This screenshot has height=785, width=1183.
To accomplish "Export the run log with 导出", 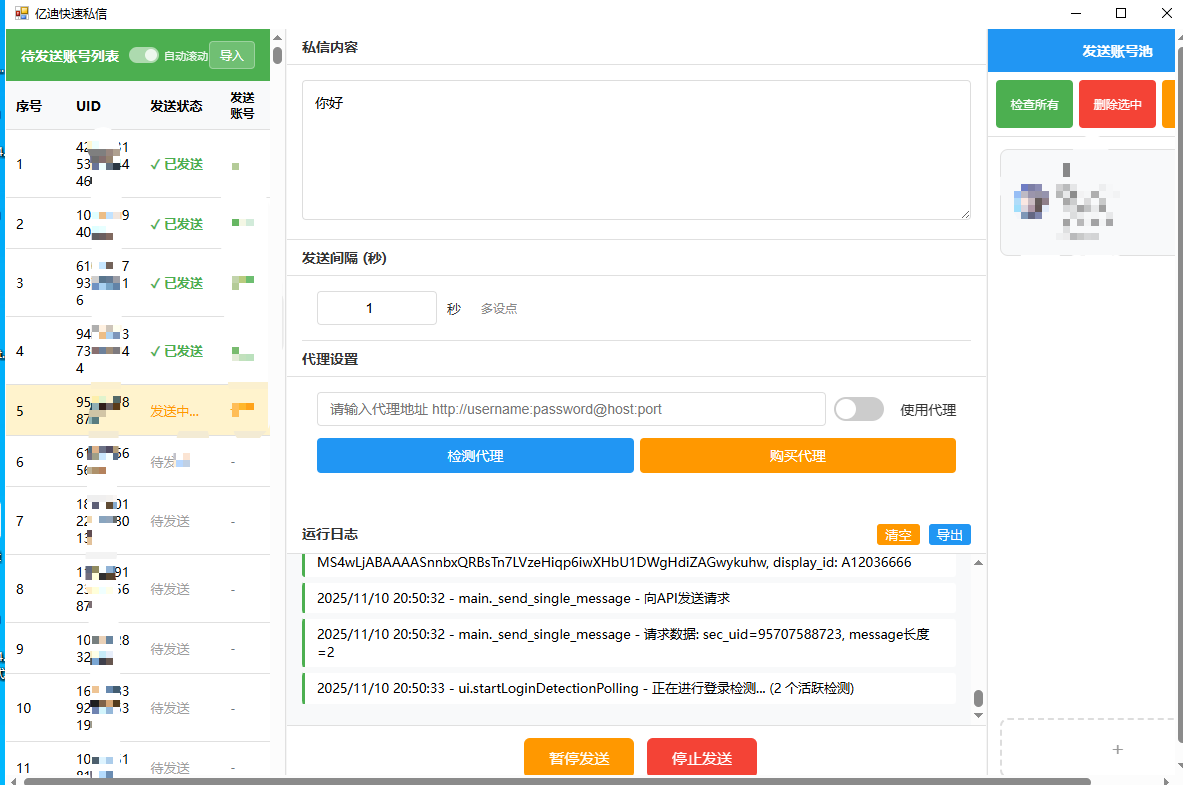I will click(949, 534).
